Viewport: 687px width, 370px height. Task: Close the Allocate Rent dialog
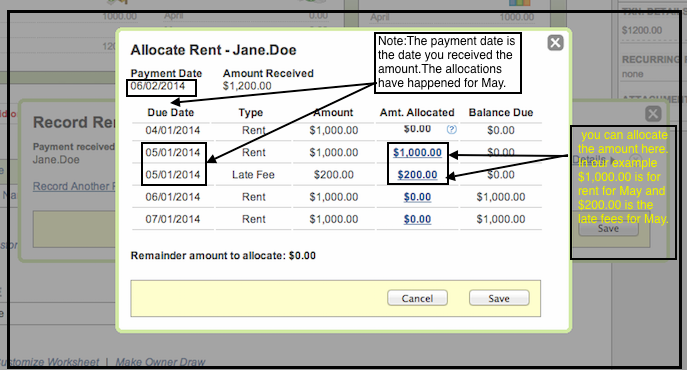[555, 43]
